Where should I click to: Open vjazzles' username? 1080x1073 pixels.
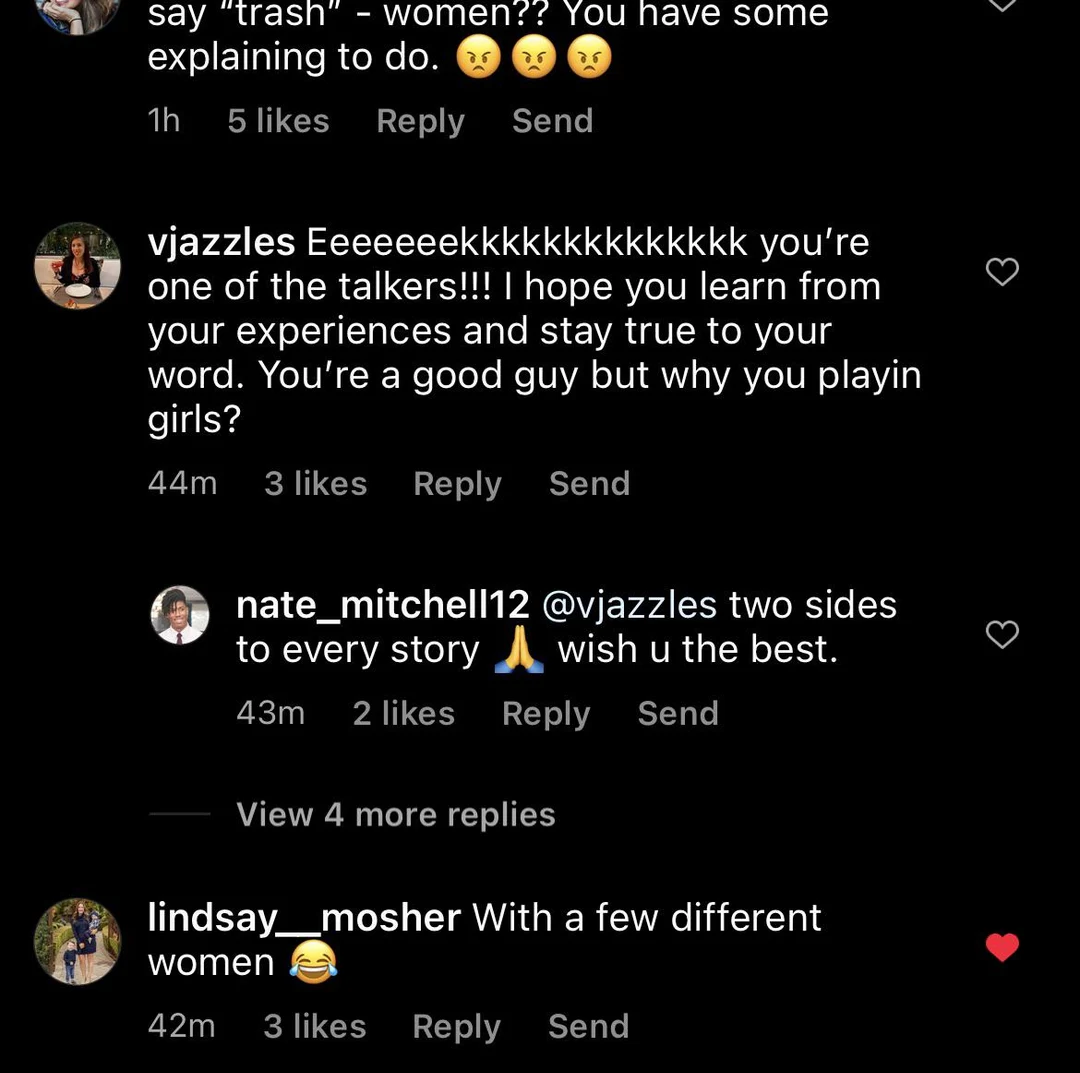pos(220,241)
